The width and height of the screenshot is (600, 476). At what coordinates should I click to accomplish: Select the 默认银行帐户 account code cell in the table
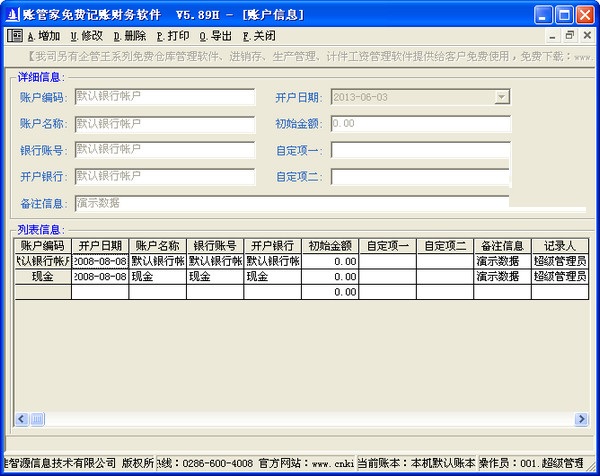click(x=42, y=261)
